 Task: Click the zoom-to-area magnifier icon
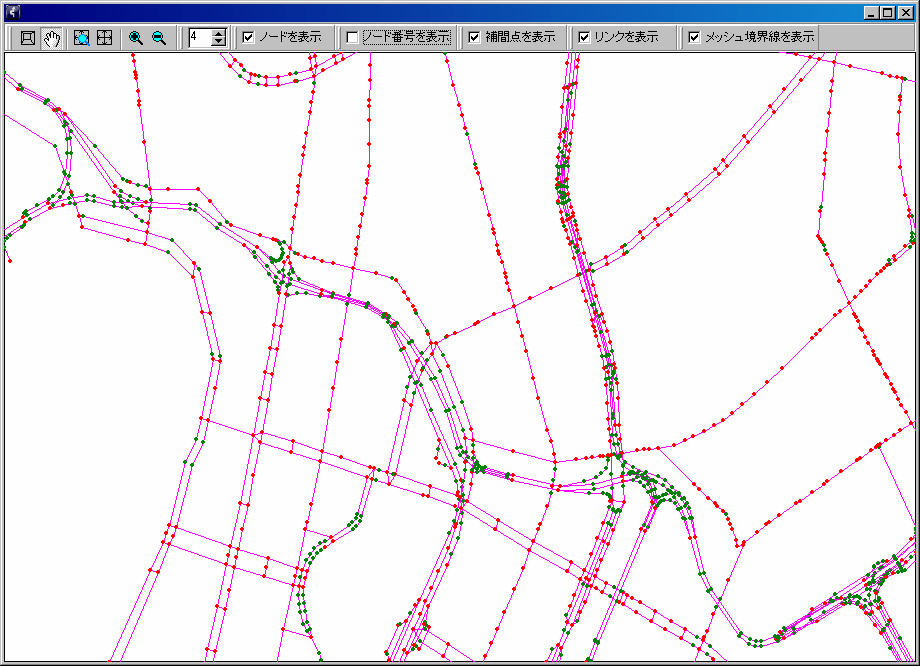82,37
